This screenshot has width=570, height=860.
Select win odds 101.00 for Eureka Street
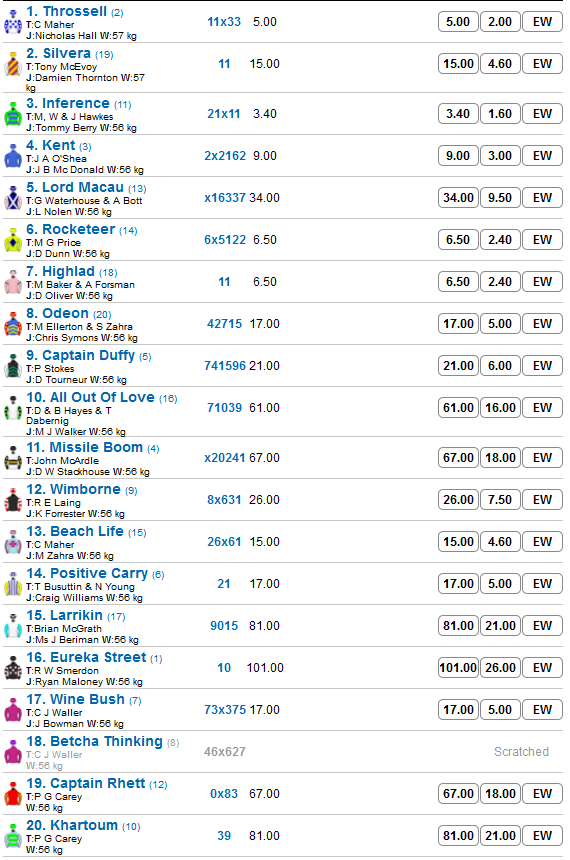click(458, 668)
